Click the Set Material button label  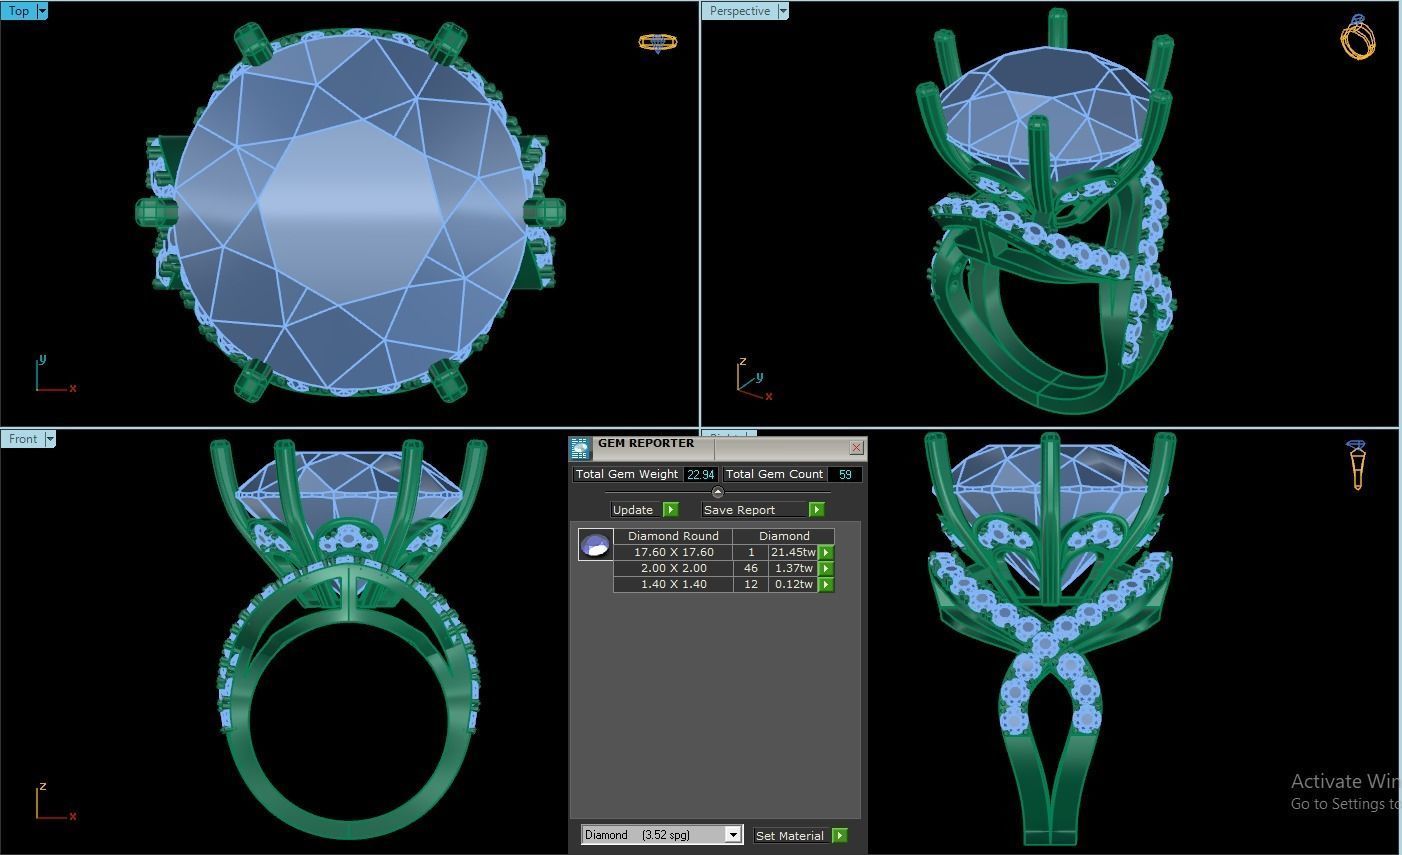[790, 836]
